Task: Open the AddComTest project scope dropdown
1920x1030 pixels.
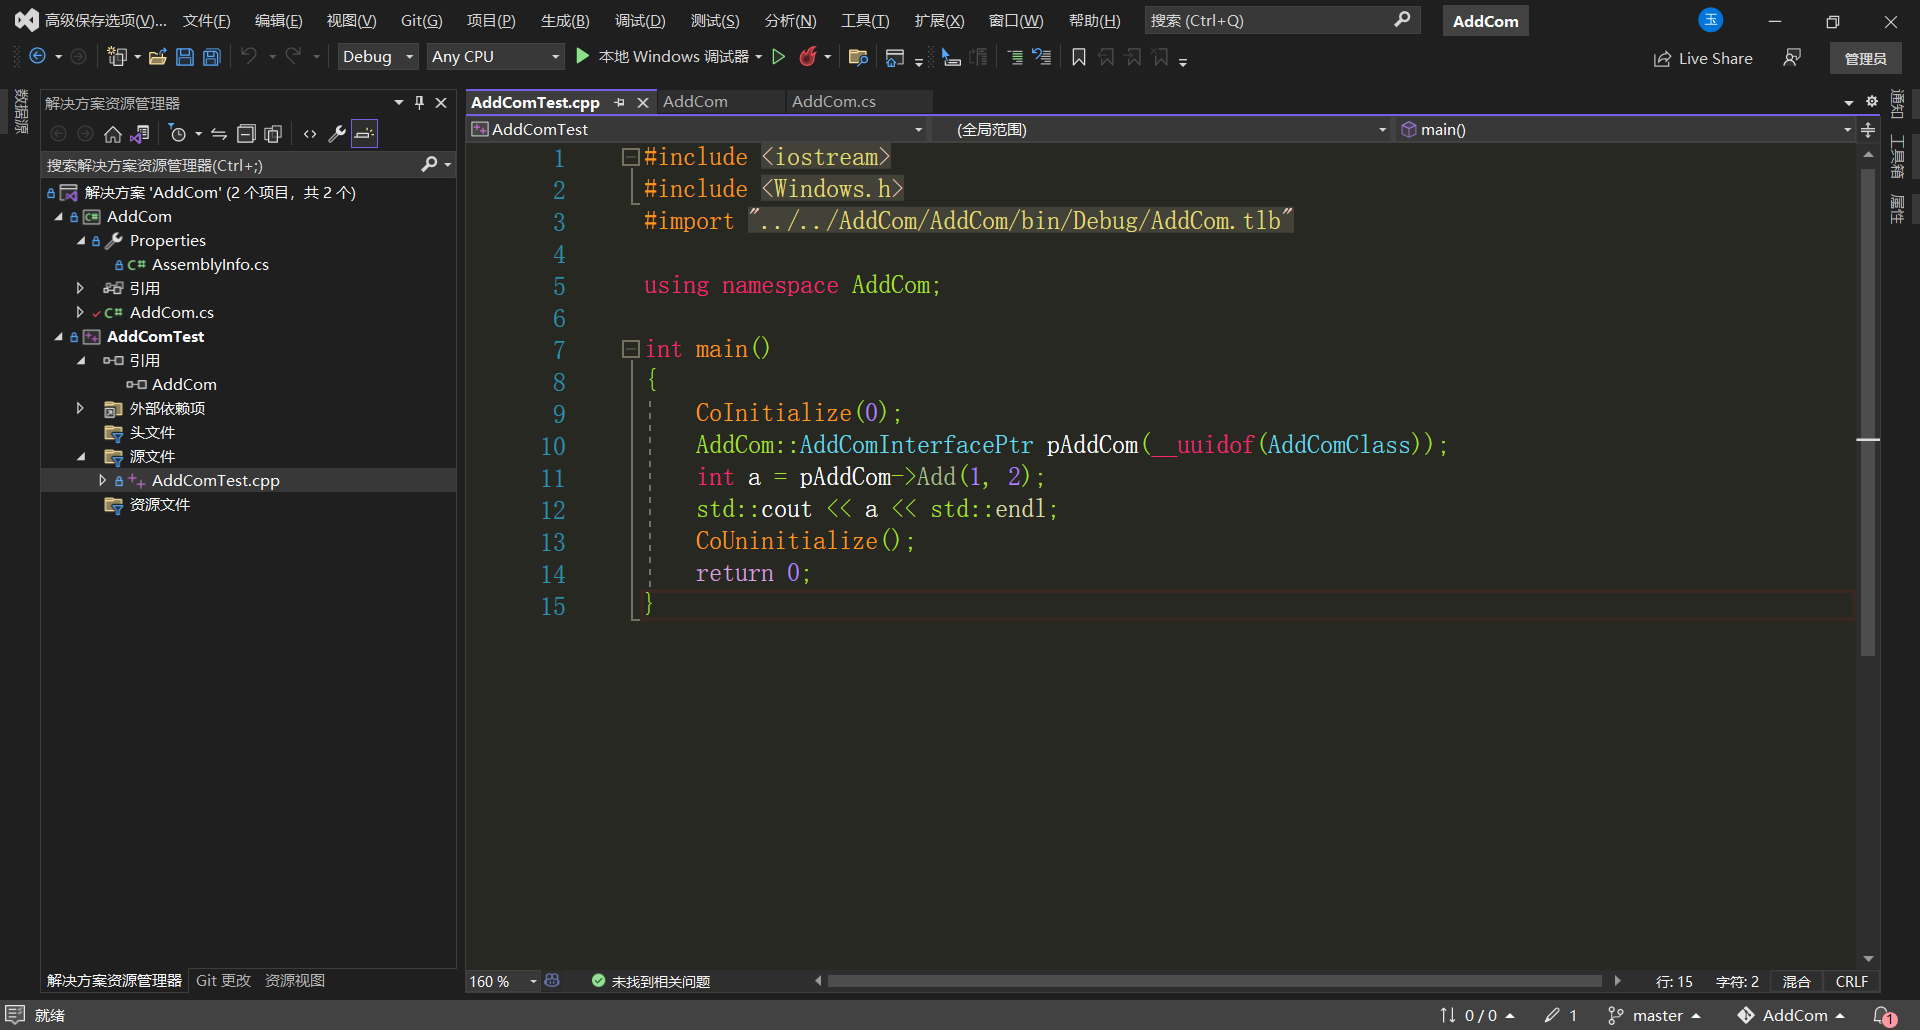Action: coord(697,130)
